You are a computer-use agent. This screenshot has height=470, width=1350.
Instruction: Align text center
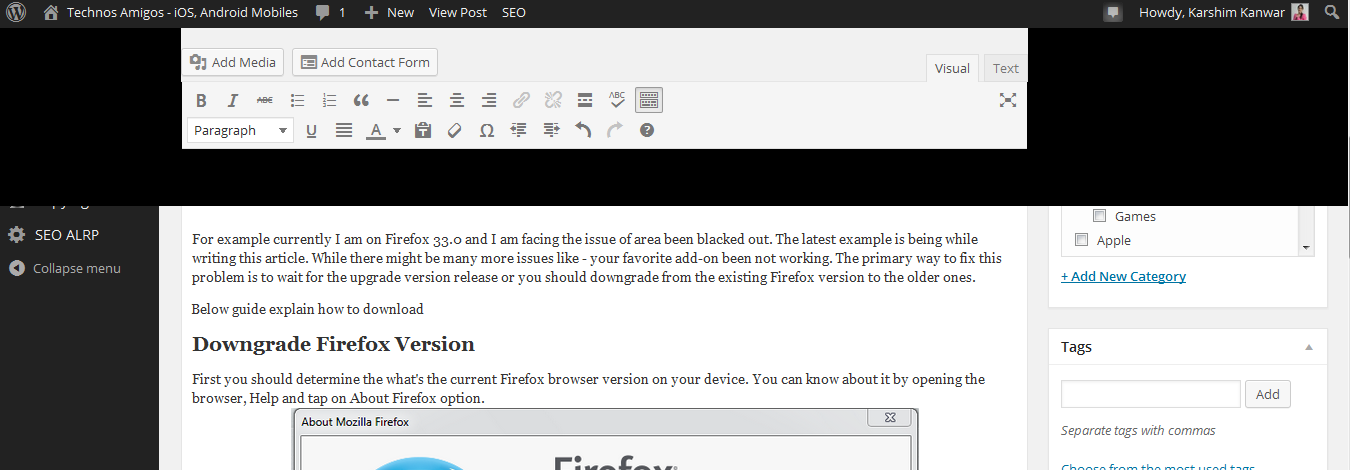(457, 100)
